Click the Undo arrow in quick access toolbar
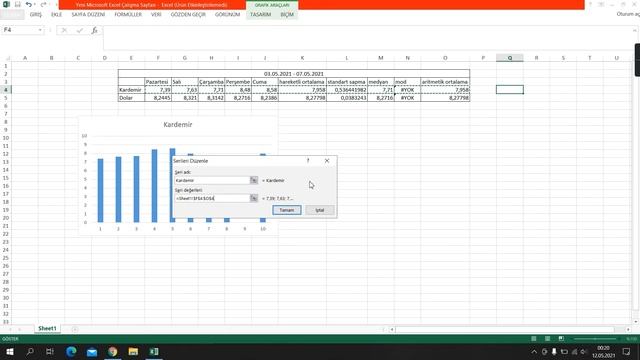Screen dimensions: 640x360 (x=29, y=4)
